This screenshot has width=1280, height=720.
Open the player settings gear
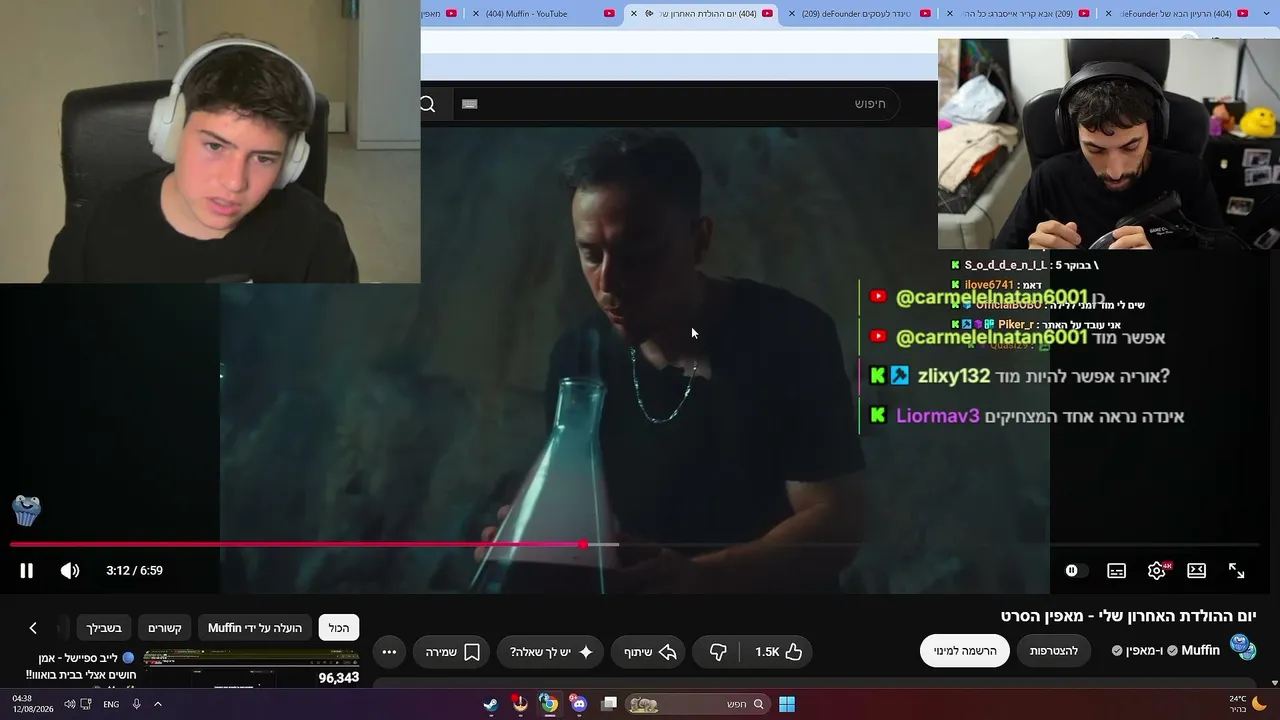1157,571
